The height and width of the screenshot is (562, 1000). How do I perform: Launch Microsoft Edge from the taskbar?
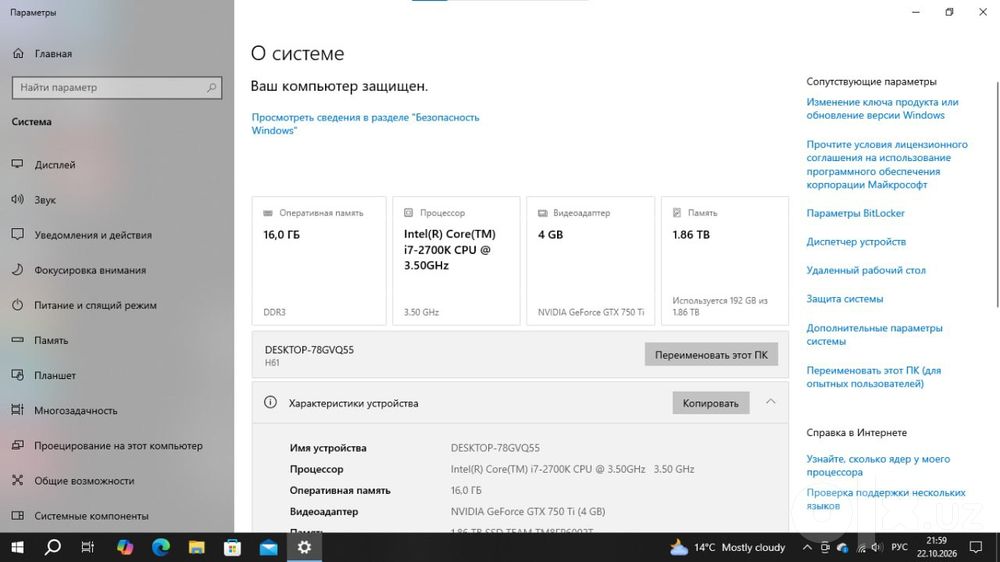(x=161, y=547)
